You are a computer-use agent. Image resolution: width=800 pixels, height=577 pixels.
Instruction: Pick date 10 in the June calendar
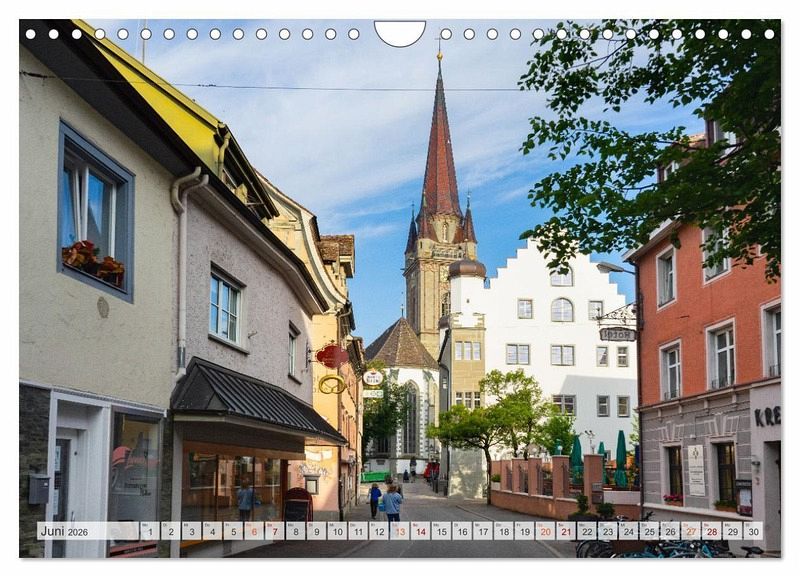(x=336, y=531)
